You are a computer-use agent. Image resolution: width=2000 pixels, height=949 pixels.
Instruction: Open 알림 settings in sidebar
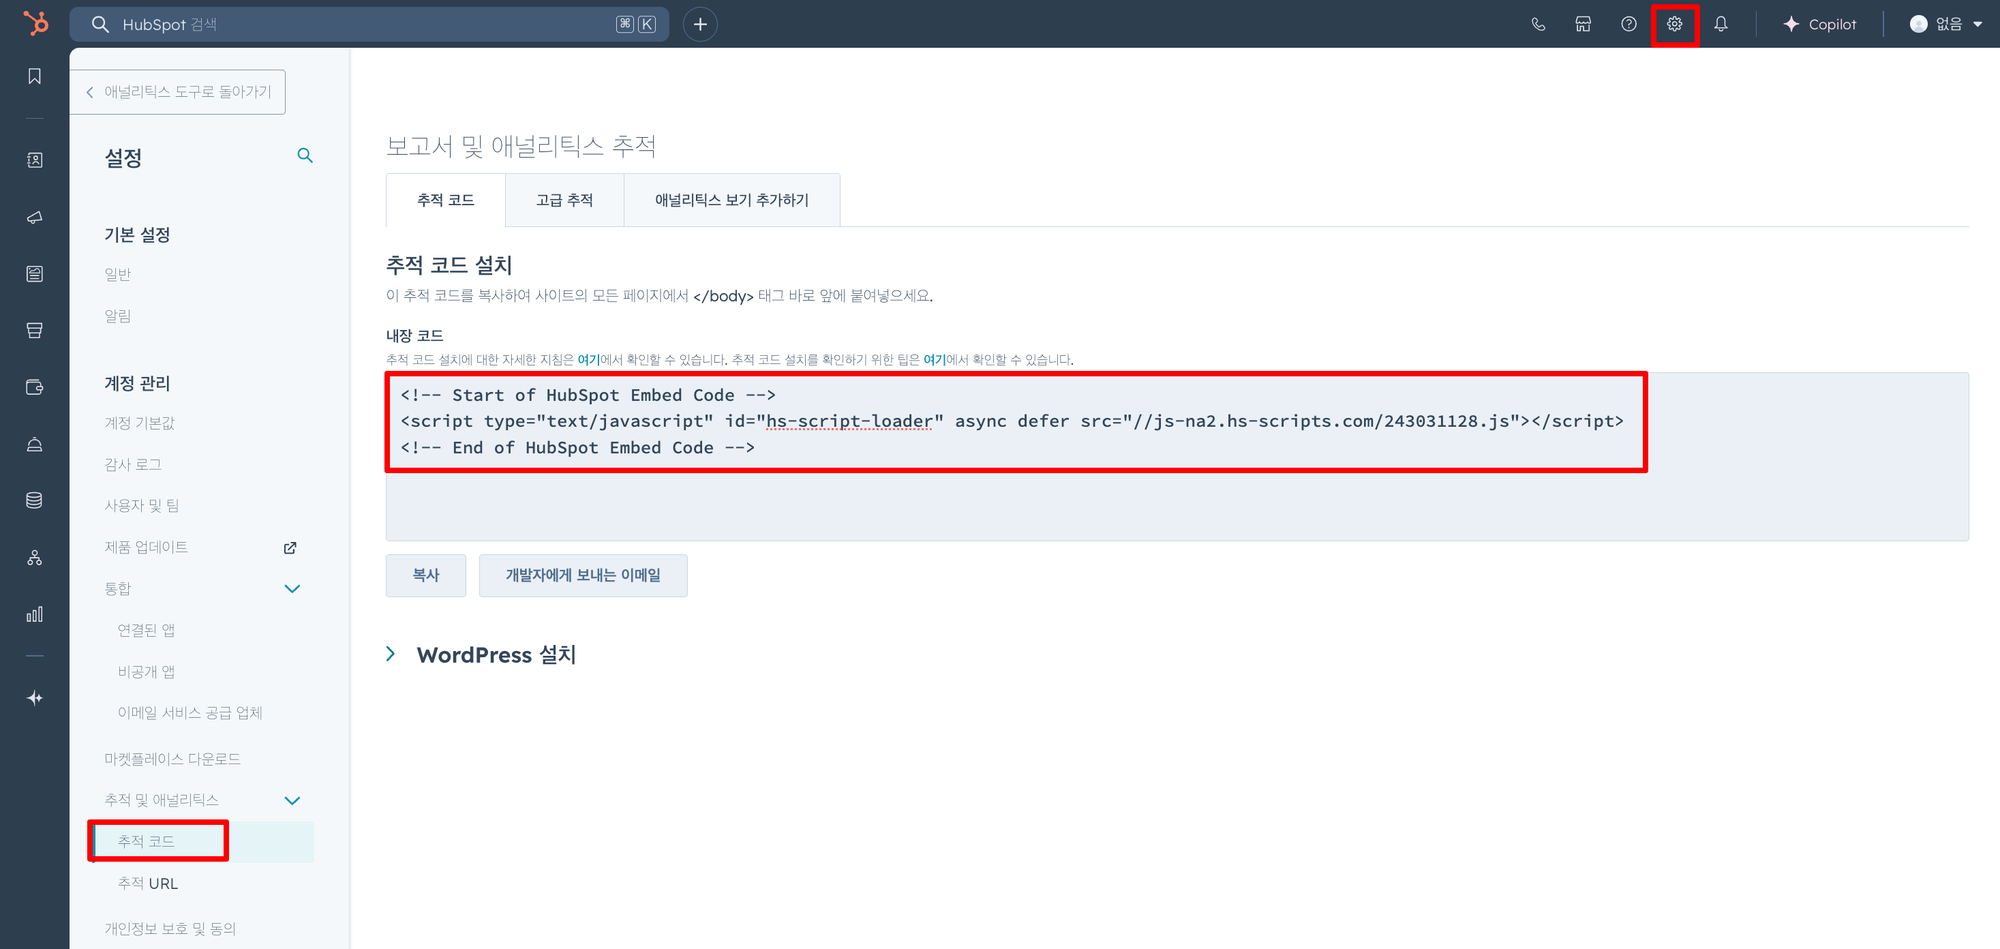pos(118,316)
